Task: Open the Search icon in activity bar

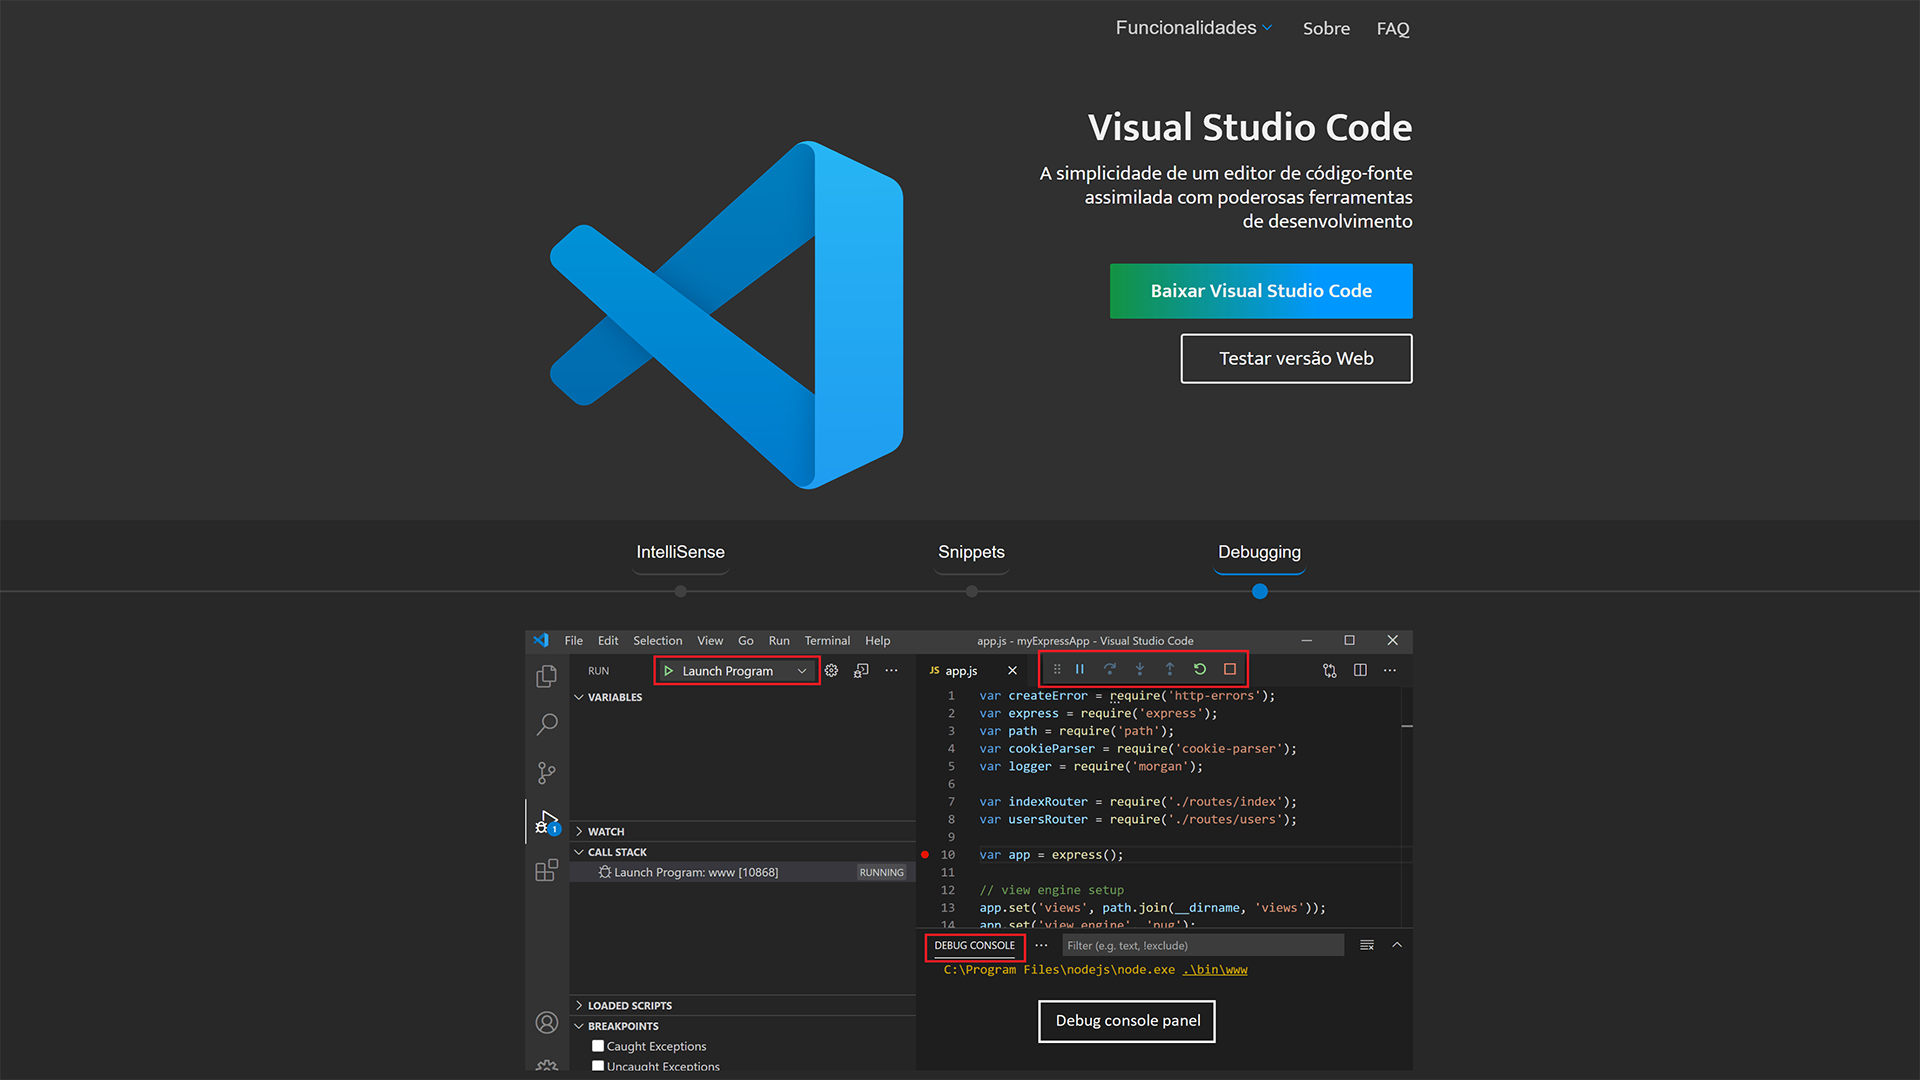Action: tap(546, 724)
